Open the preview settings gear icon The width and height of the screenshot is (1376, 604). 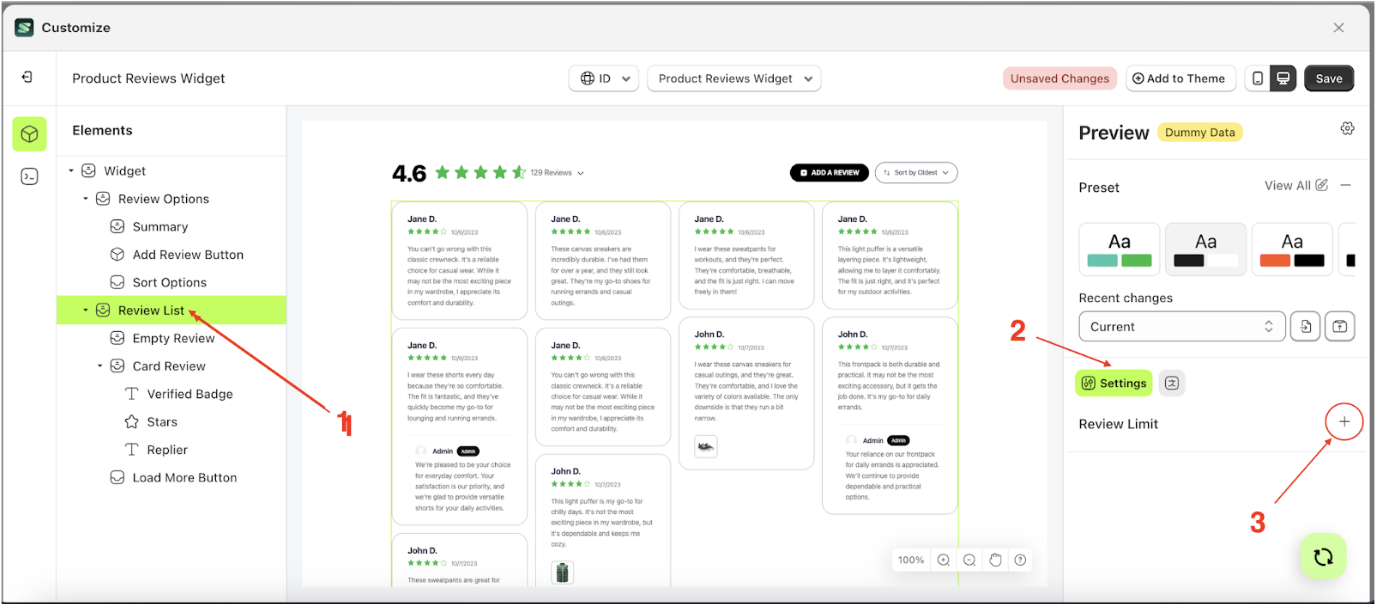[x=1347, y=128]
